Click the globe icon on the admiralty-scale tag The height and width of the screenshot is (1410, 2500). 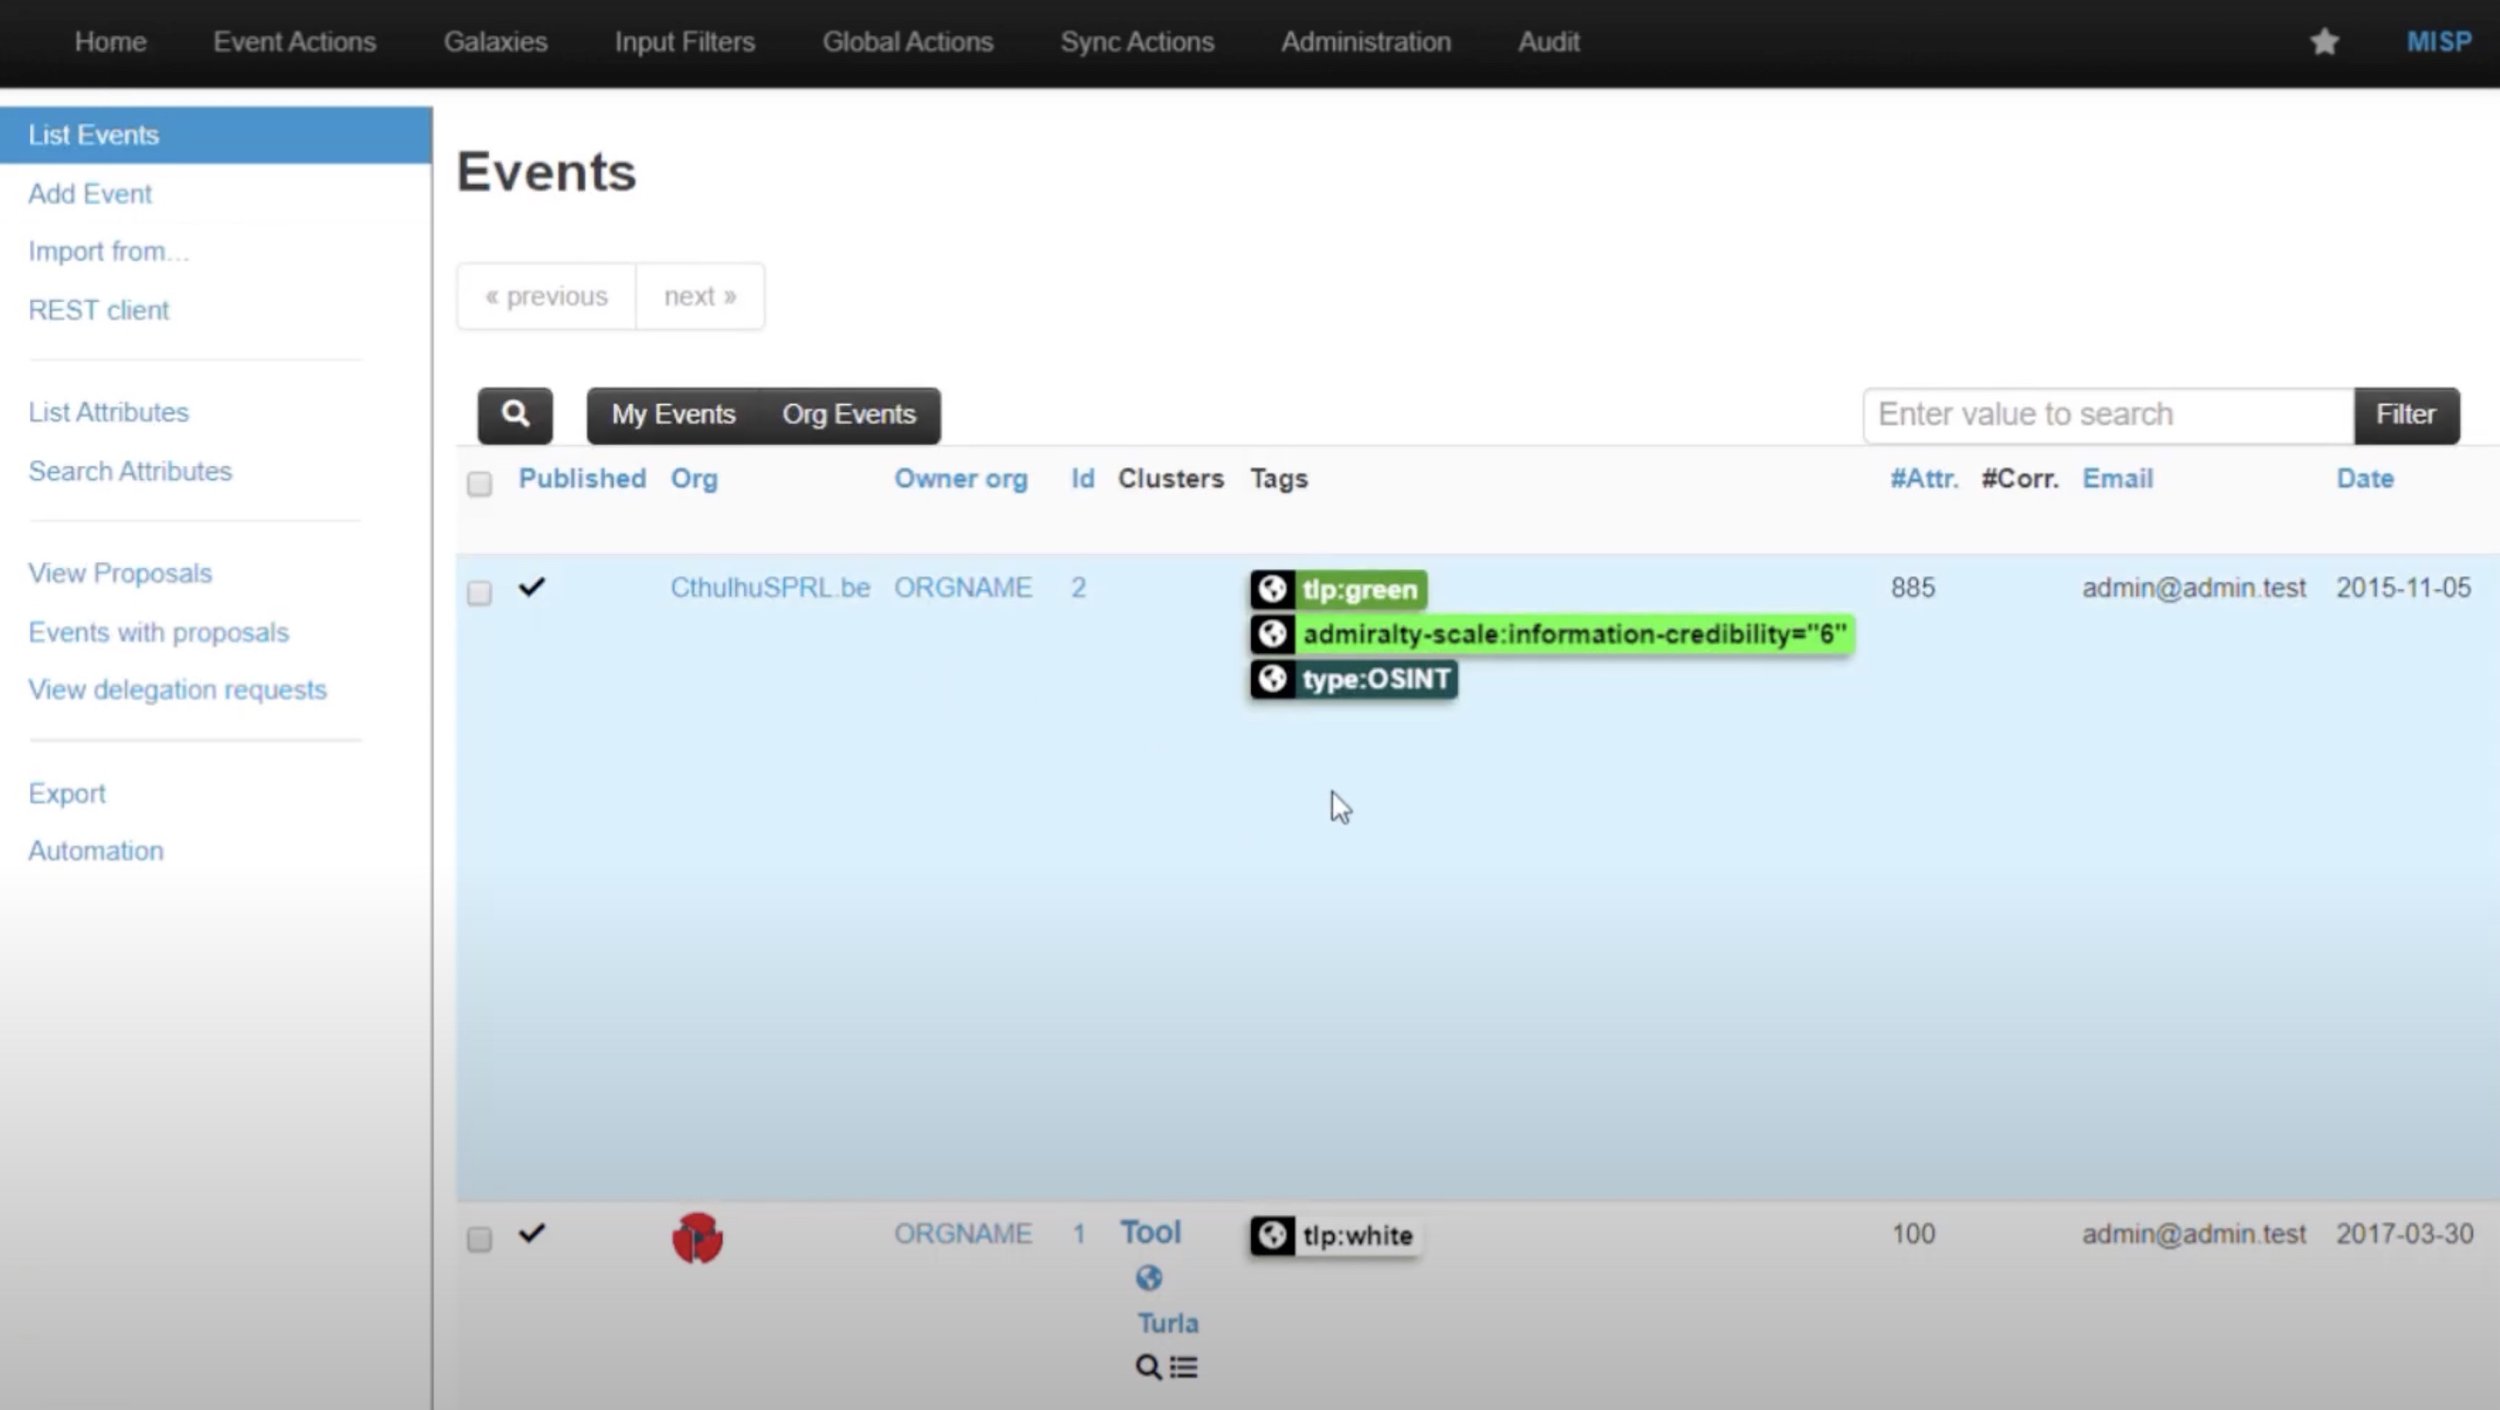tap(1272, 633)
